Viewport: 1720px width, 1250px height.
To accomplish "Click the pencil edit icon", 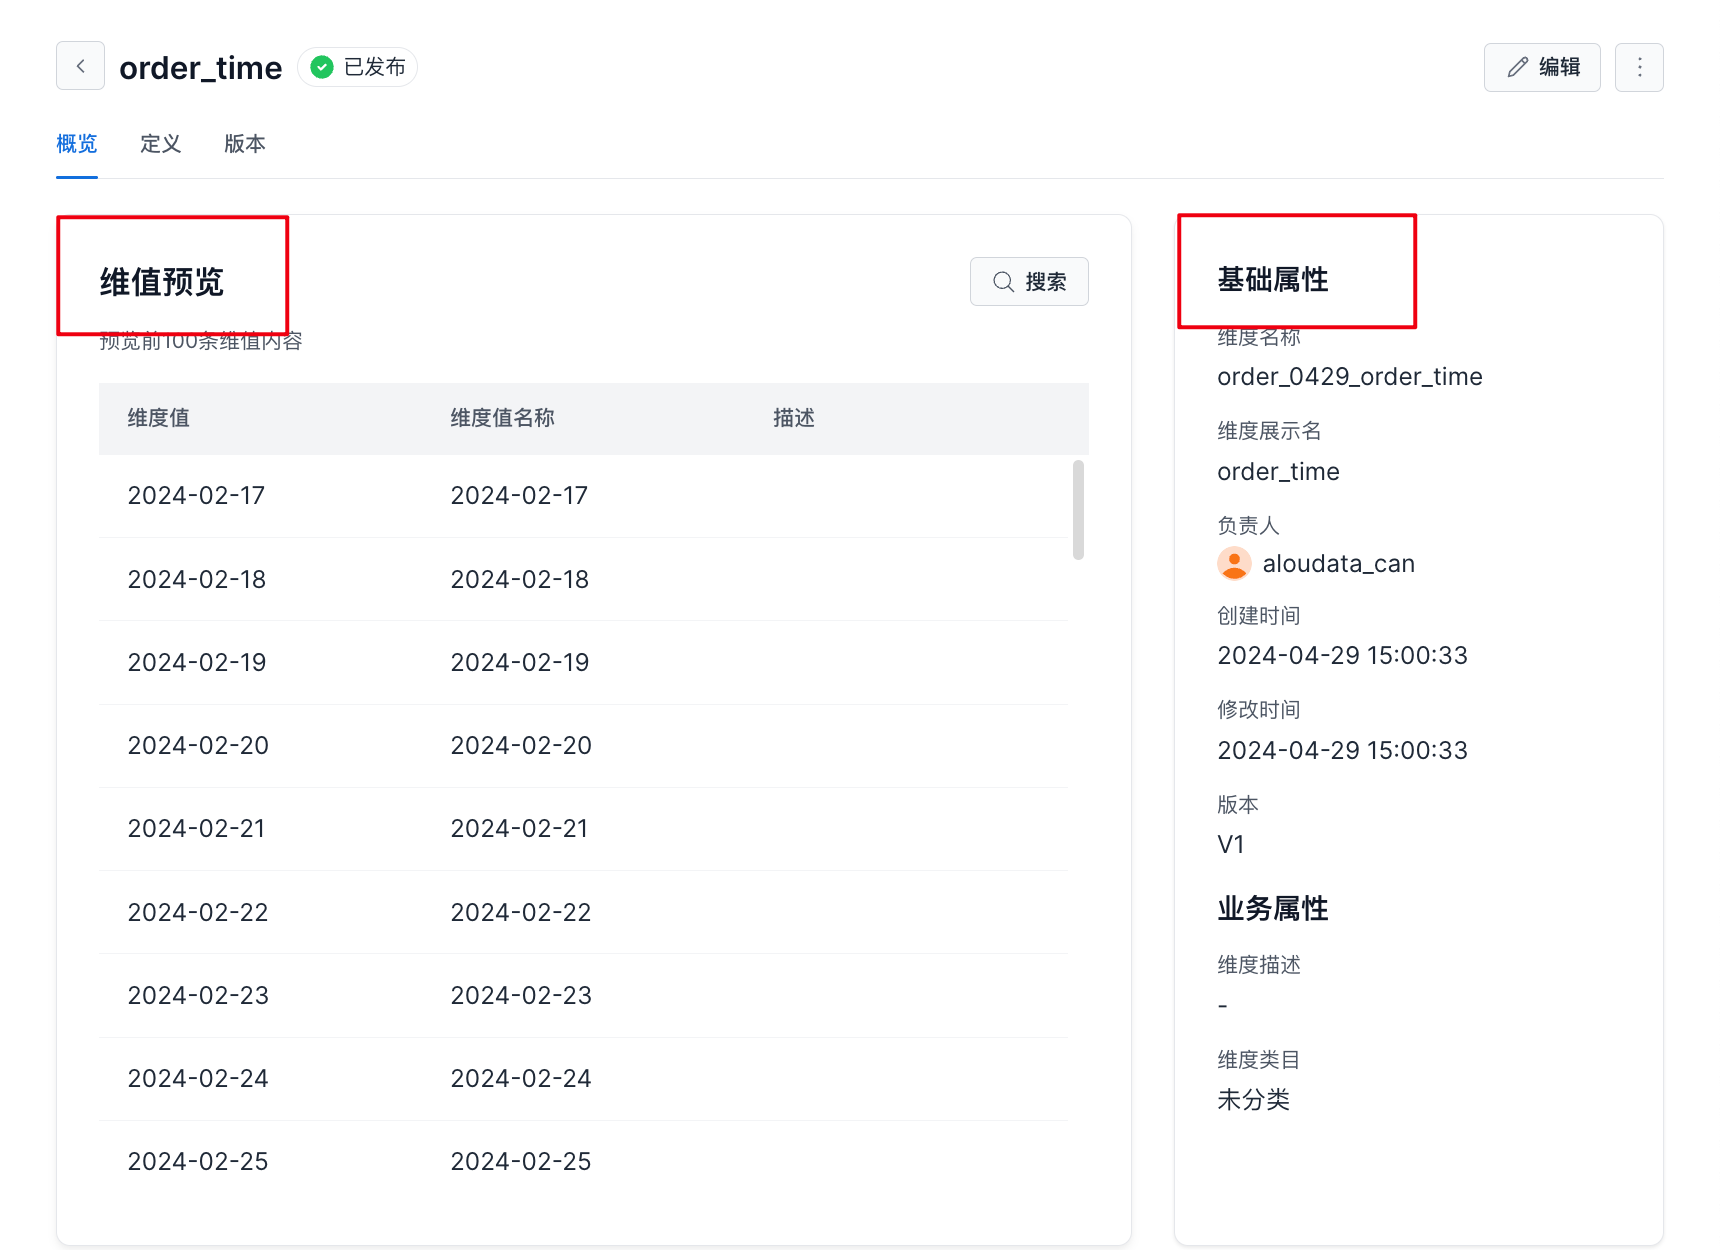I will tap(1518, 67).
